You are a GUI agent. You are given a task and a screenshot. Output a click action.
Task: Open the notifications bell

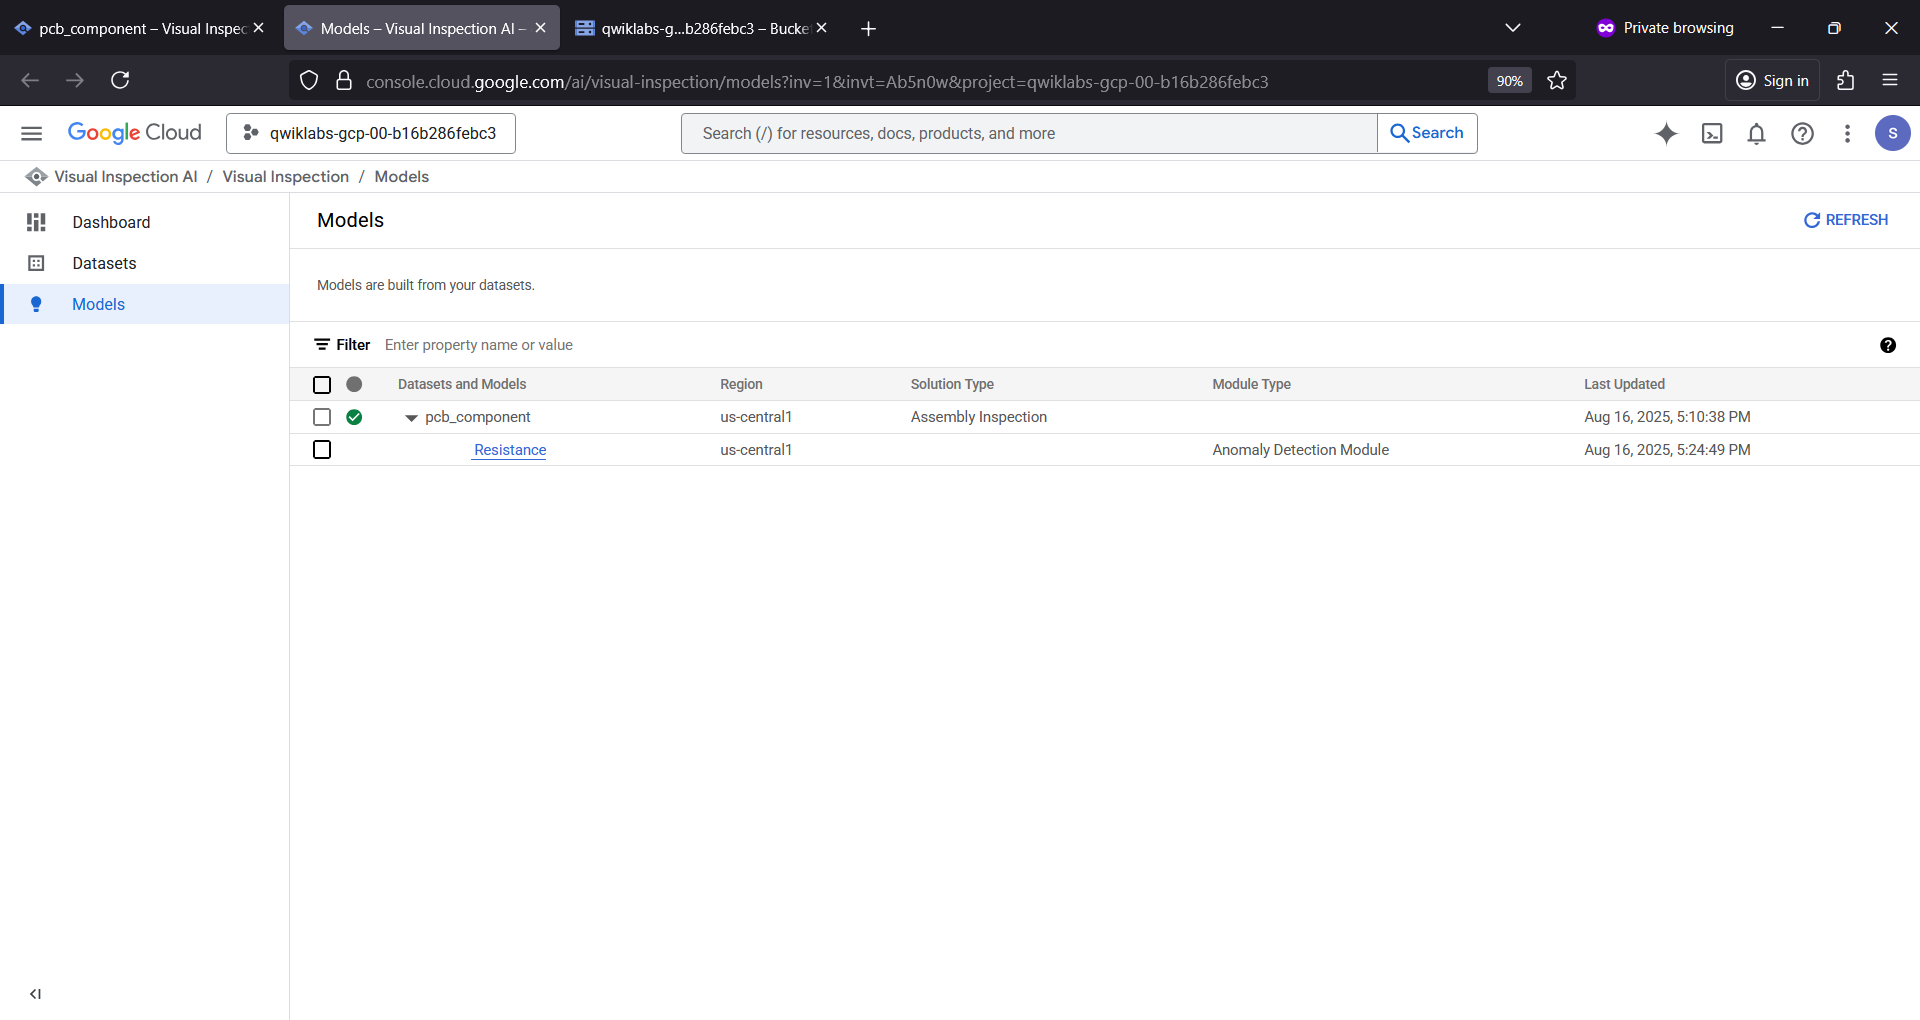pyautogui.click(x=1756, y=133)
